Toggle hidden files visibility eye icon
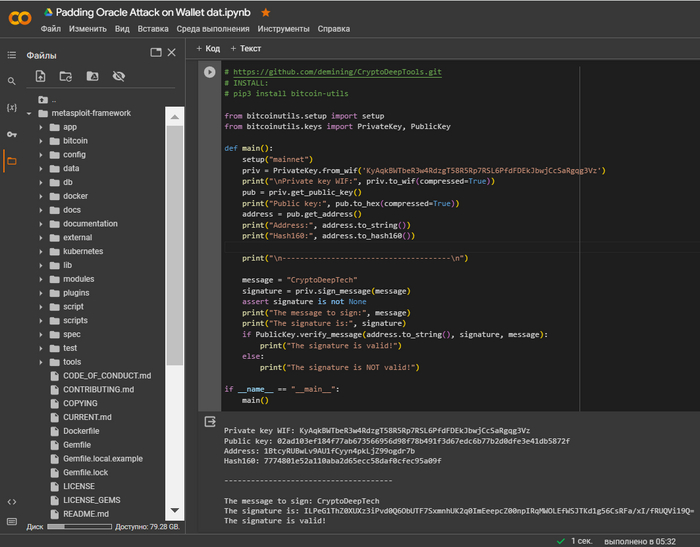 click(x=119, y=76)
